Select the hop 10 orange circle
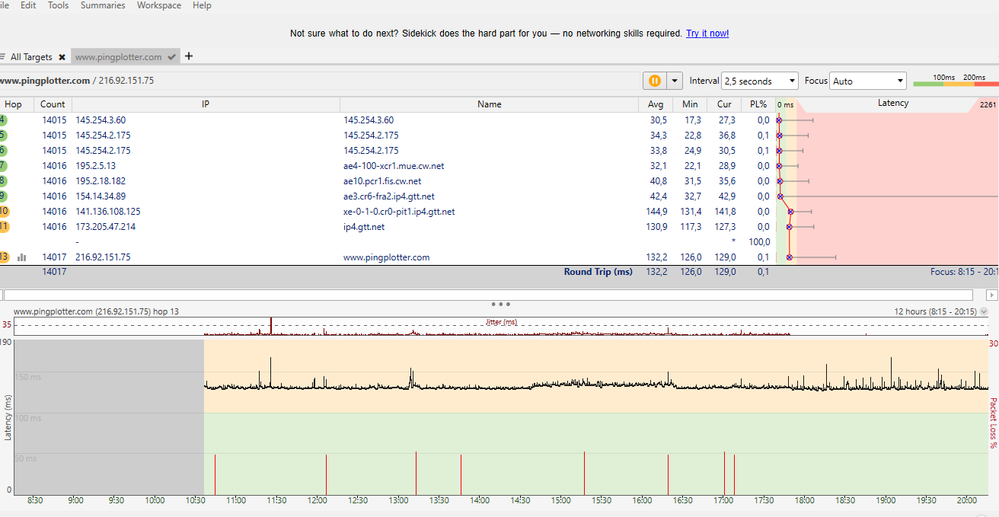 pyautogui.click(x=3, y=212)
